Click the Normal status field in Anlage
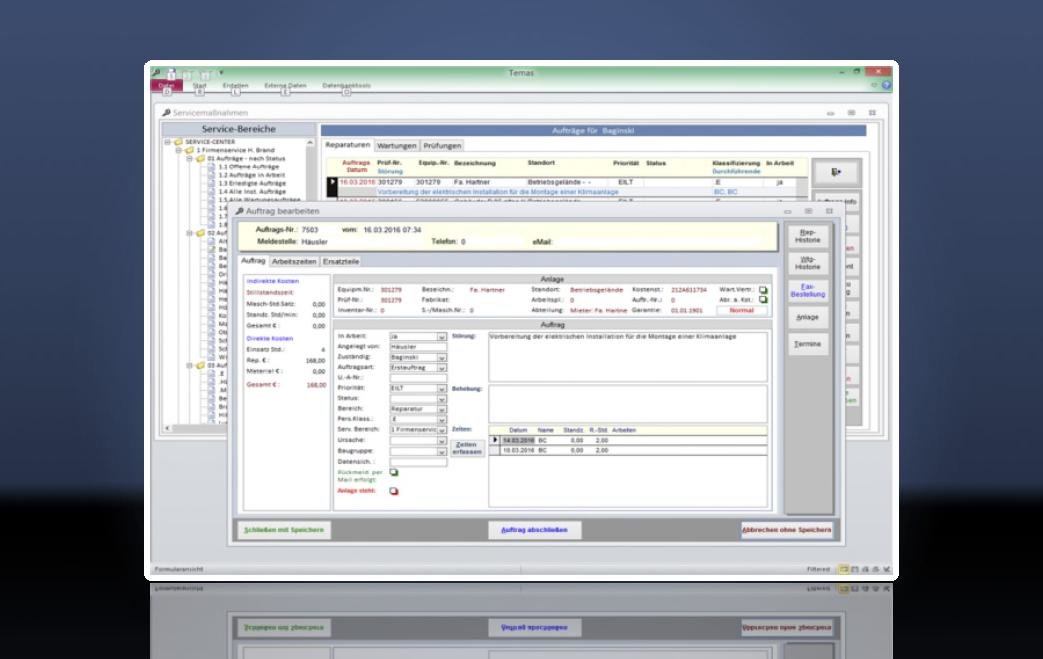This screenshot has width=1043, height=659. (x=742, y=311)
